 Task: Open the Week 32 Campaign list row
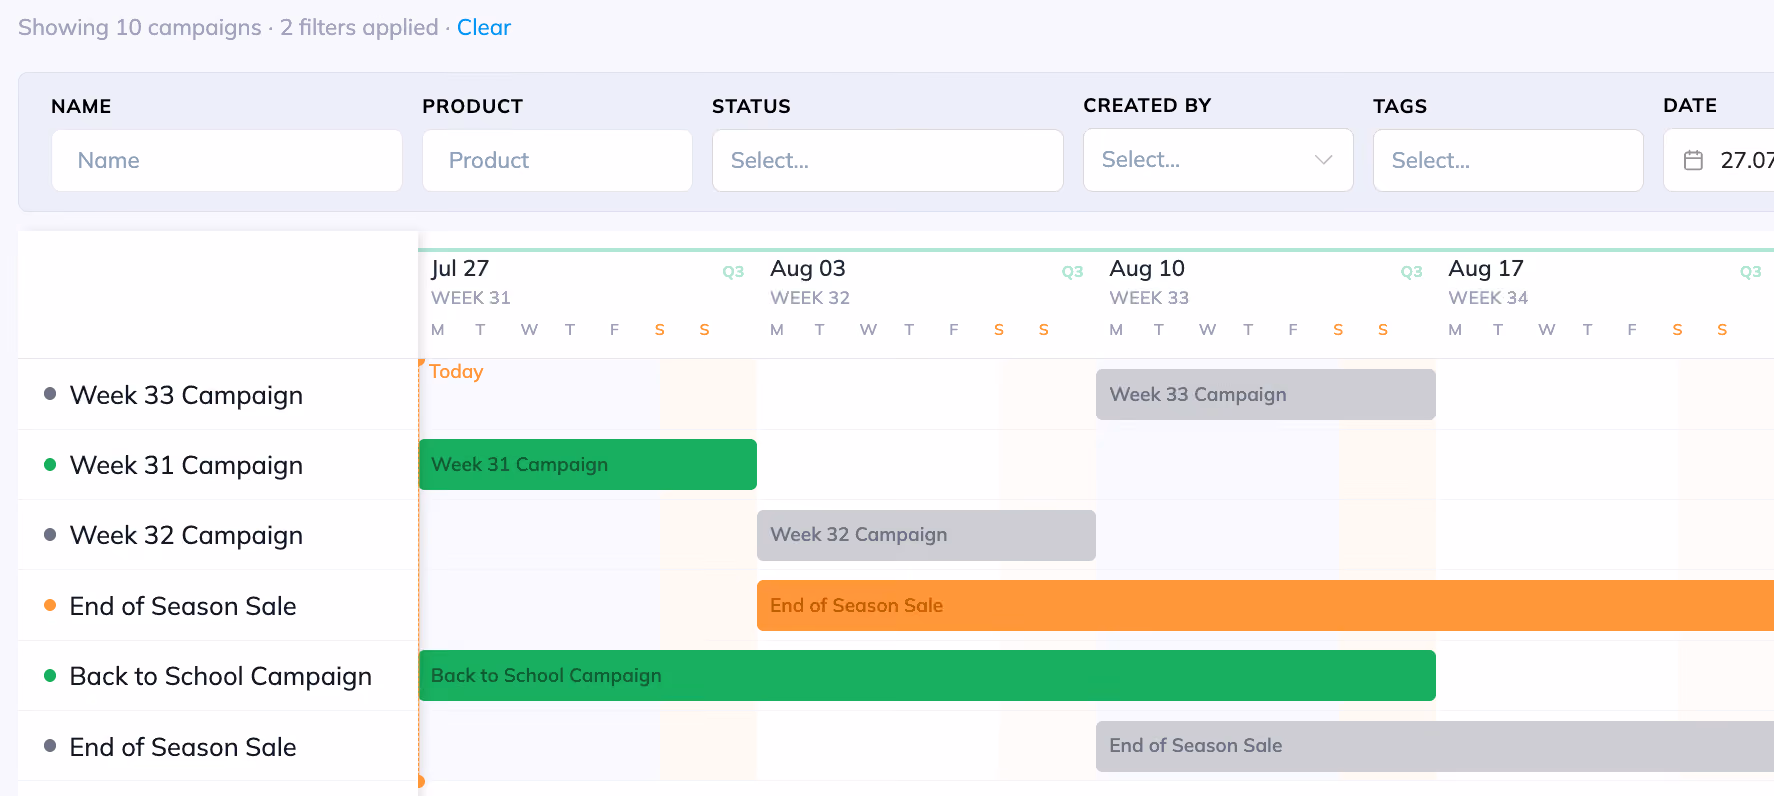coord(218,535)
